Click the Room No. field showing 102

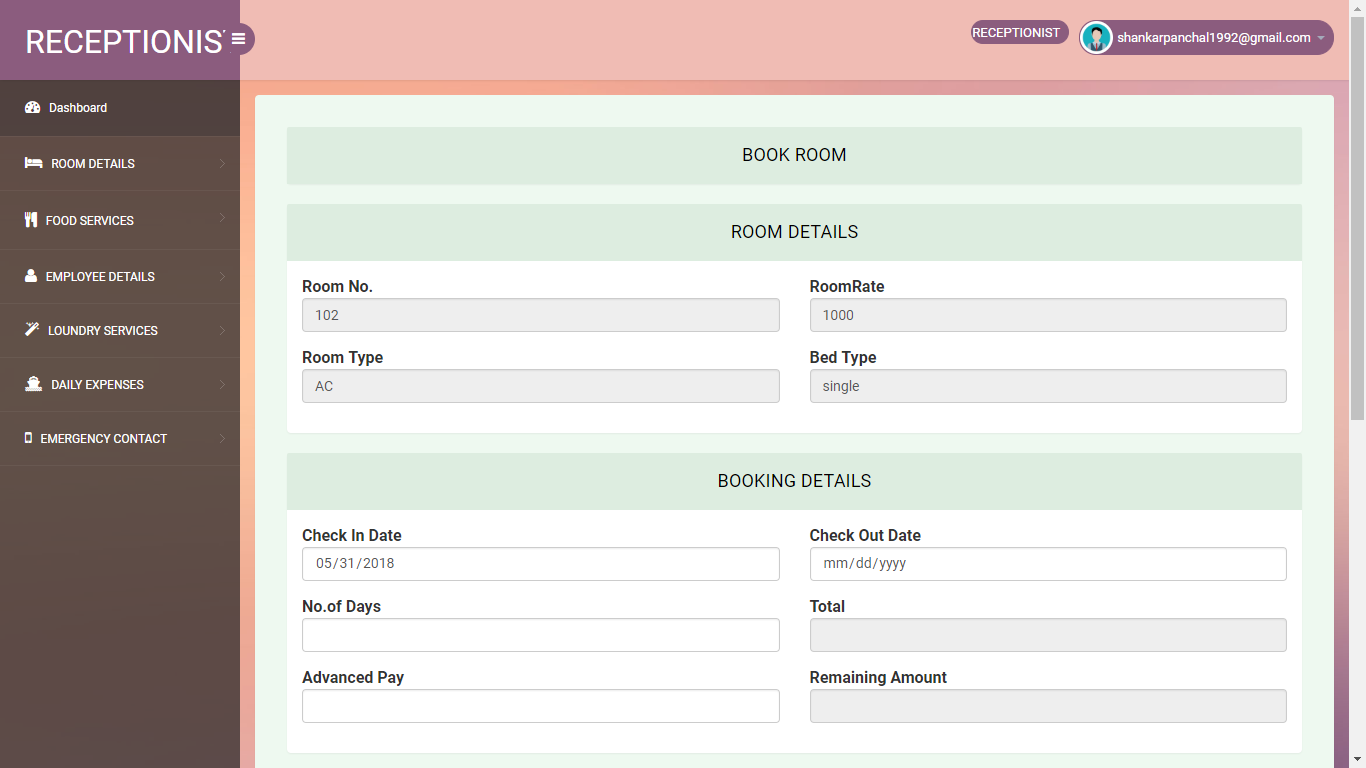point(541,315)
